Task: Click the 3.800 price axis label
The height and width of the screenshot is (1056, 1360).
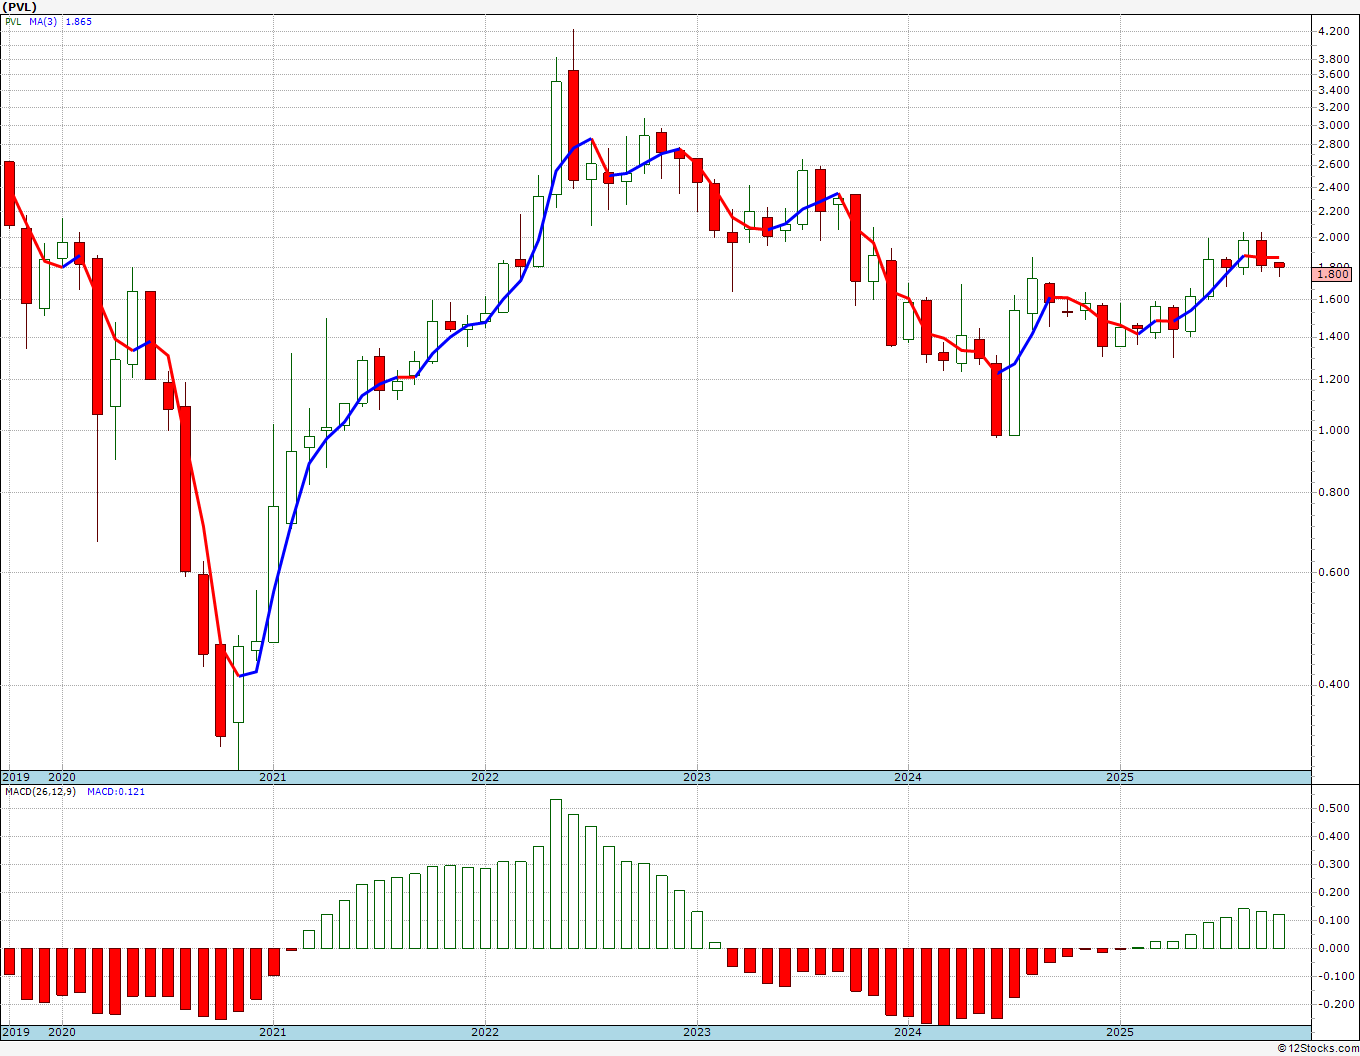Action: tap(1334, 60)
